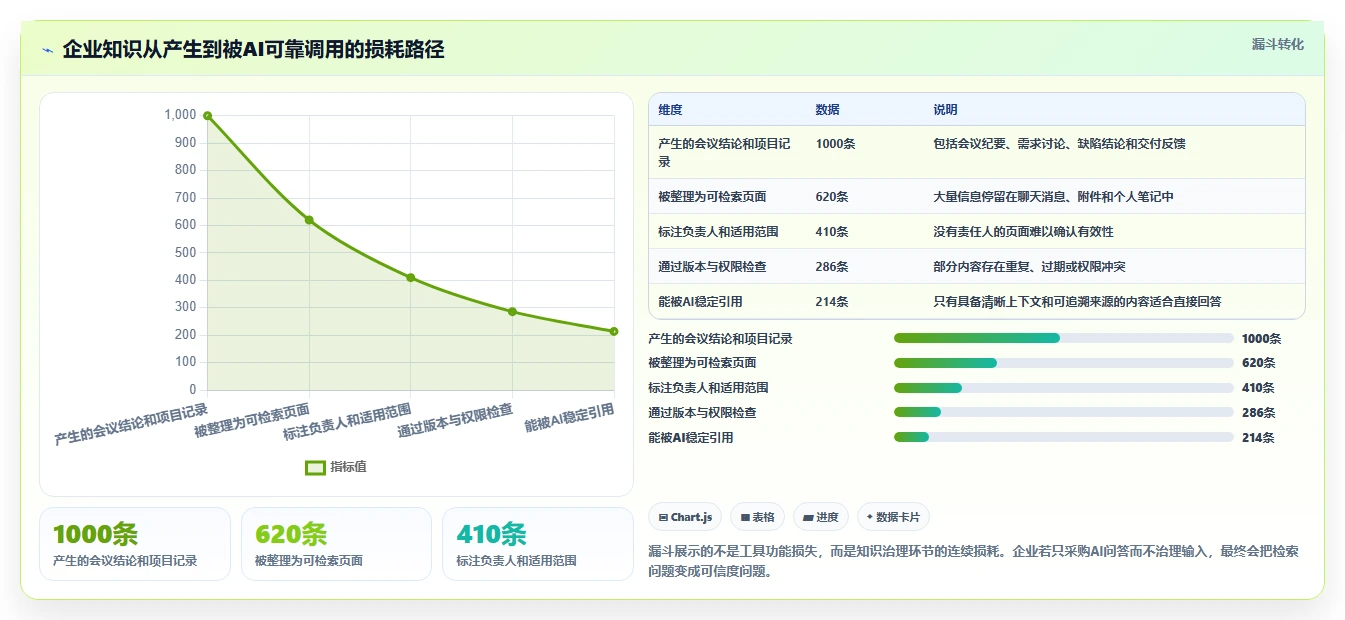
Task: Click the 漏斗转化 tag in the header
Action: tap(1277, 44)
